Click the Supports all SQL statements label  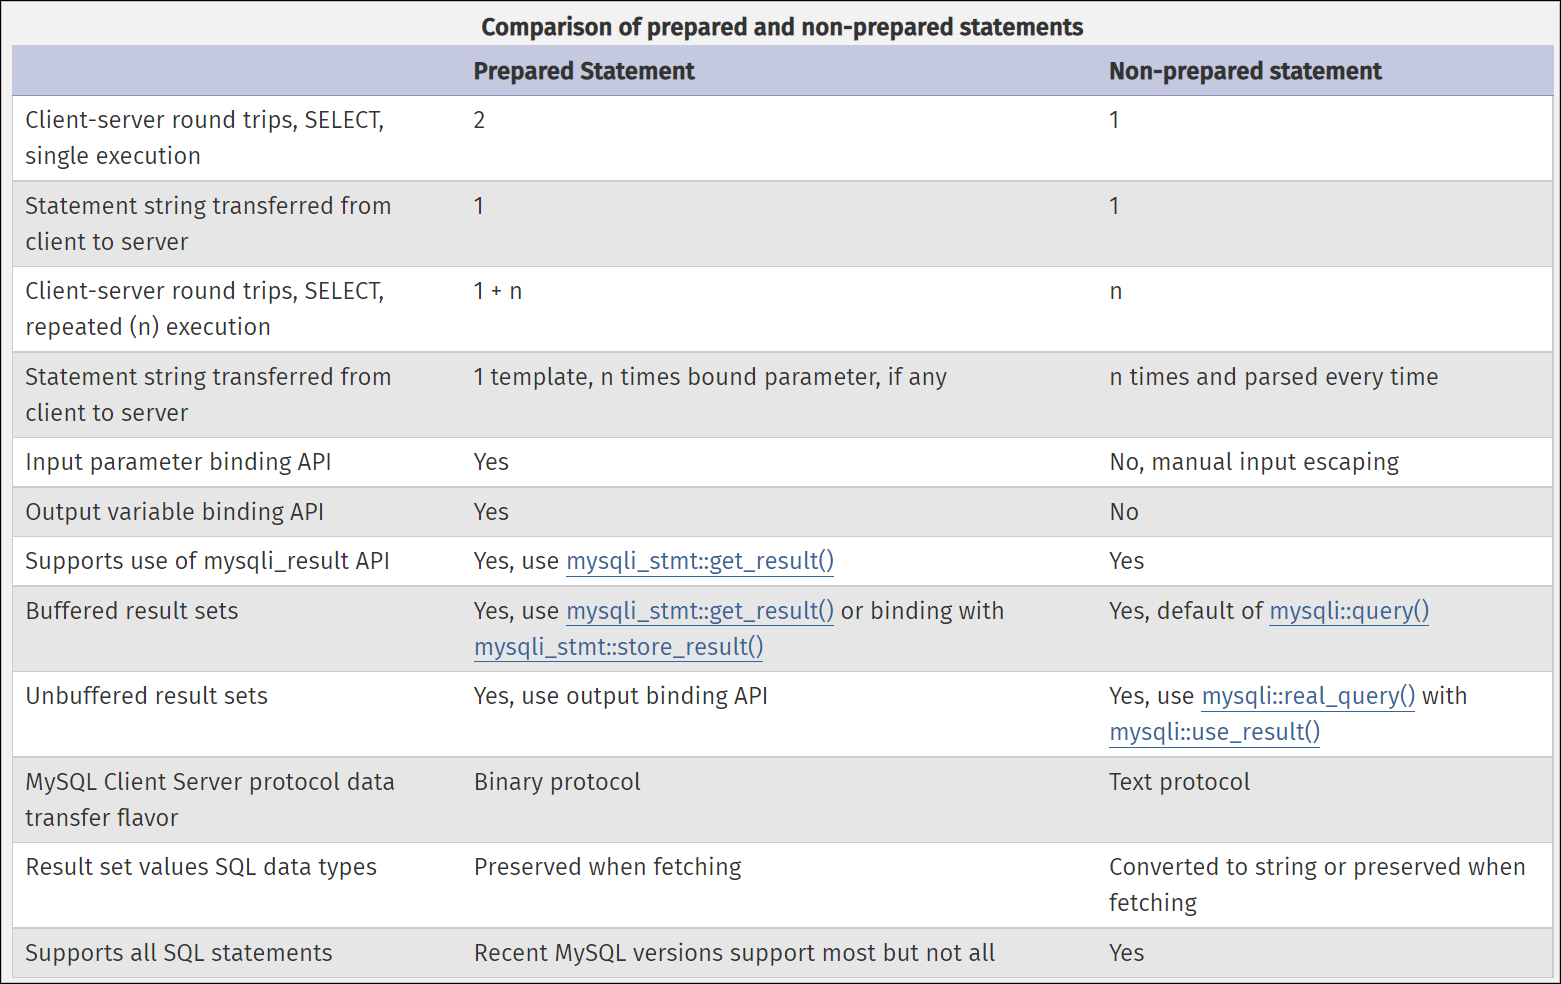pos(179,953)
